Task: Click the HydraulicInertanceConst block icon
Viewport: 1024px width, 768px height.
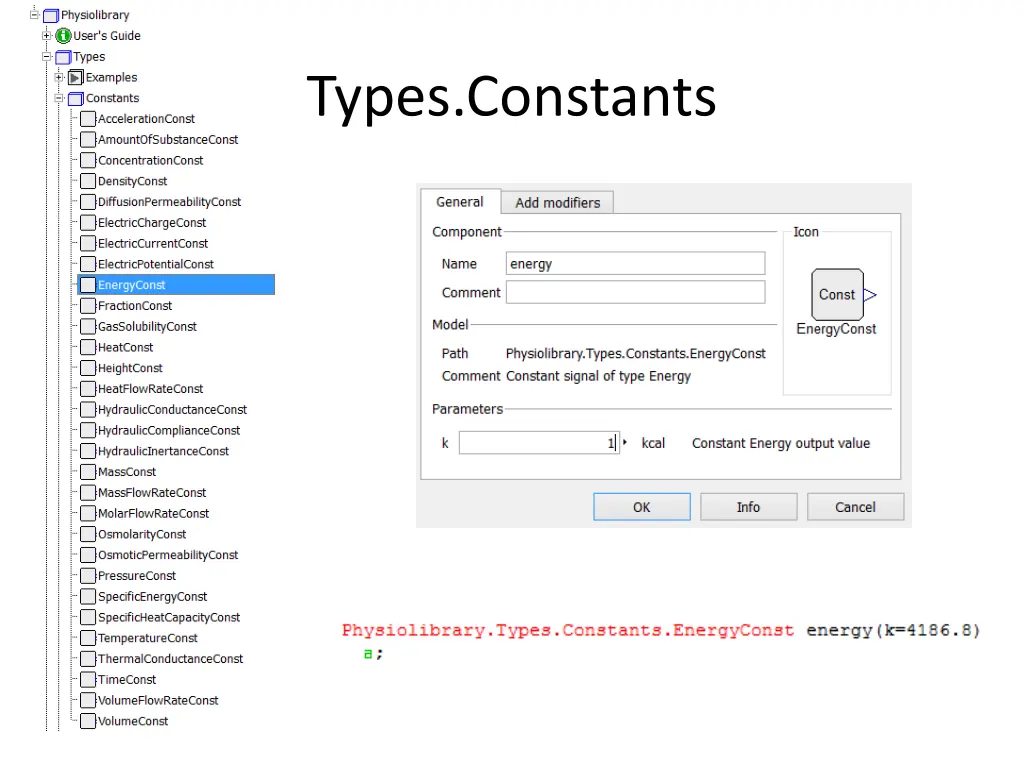Action: (88, 451)
